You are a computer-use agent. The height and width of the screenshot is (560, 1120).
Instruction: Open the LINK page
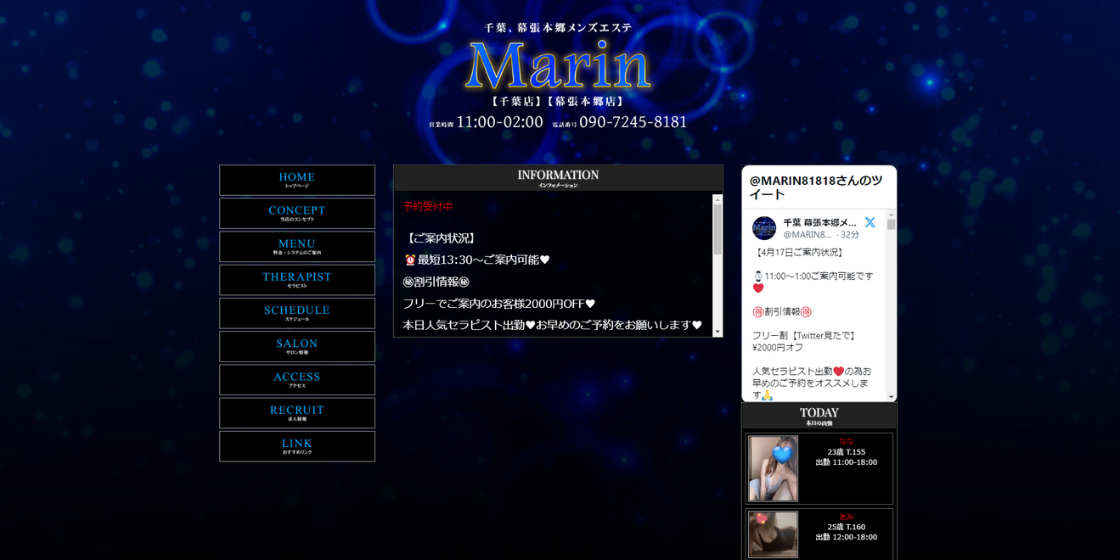click(x=297, y=446)
